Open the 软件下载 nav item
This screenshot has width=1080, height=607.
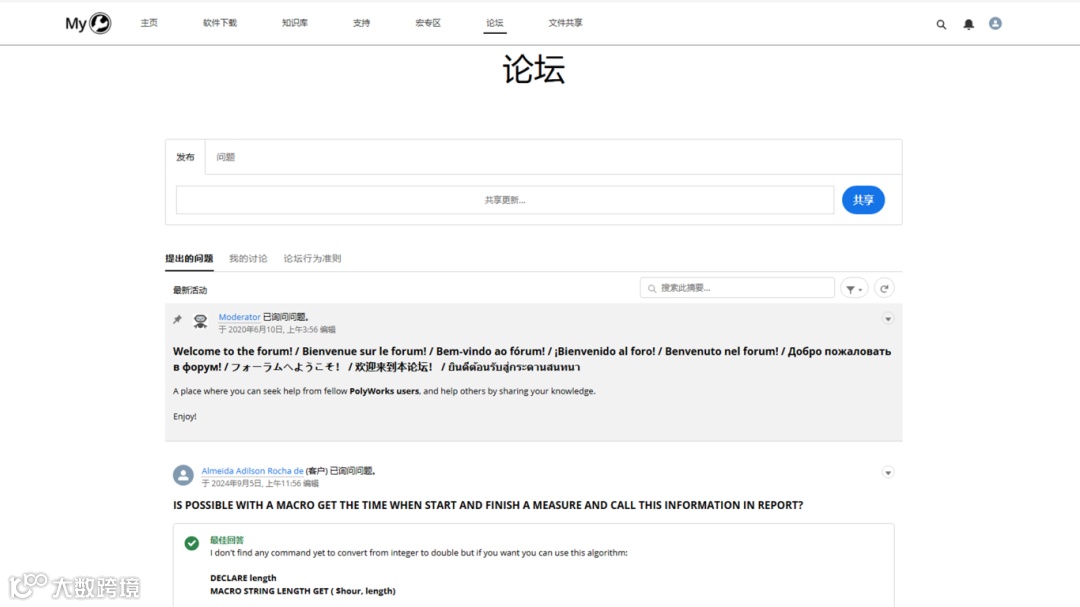coord(220,23)
